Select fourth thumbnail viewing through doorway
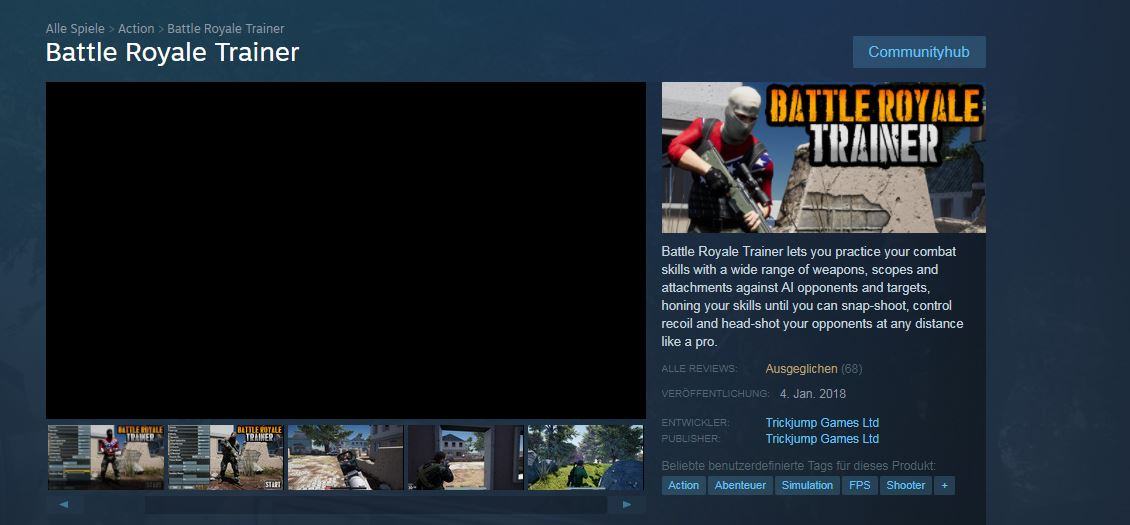1130x525 pixels. 466,457
